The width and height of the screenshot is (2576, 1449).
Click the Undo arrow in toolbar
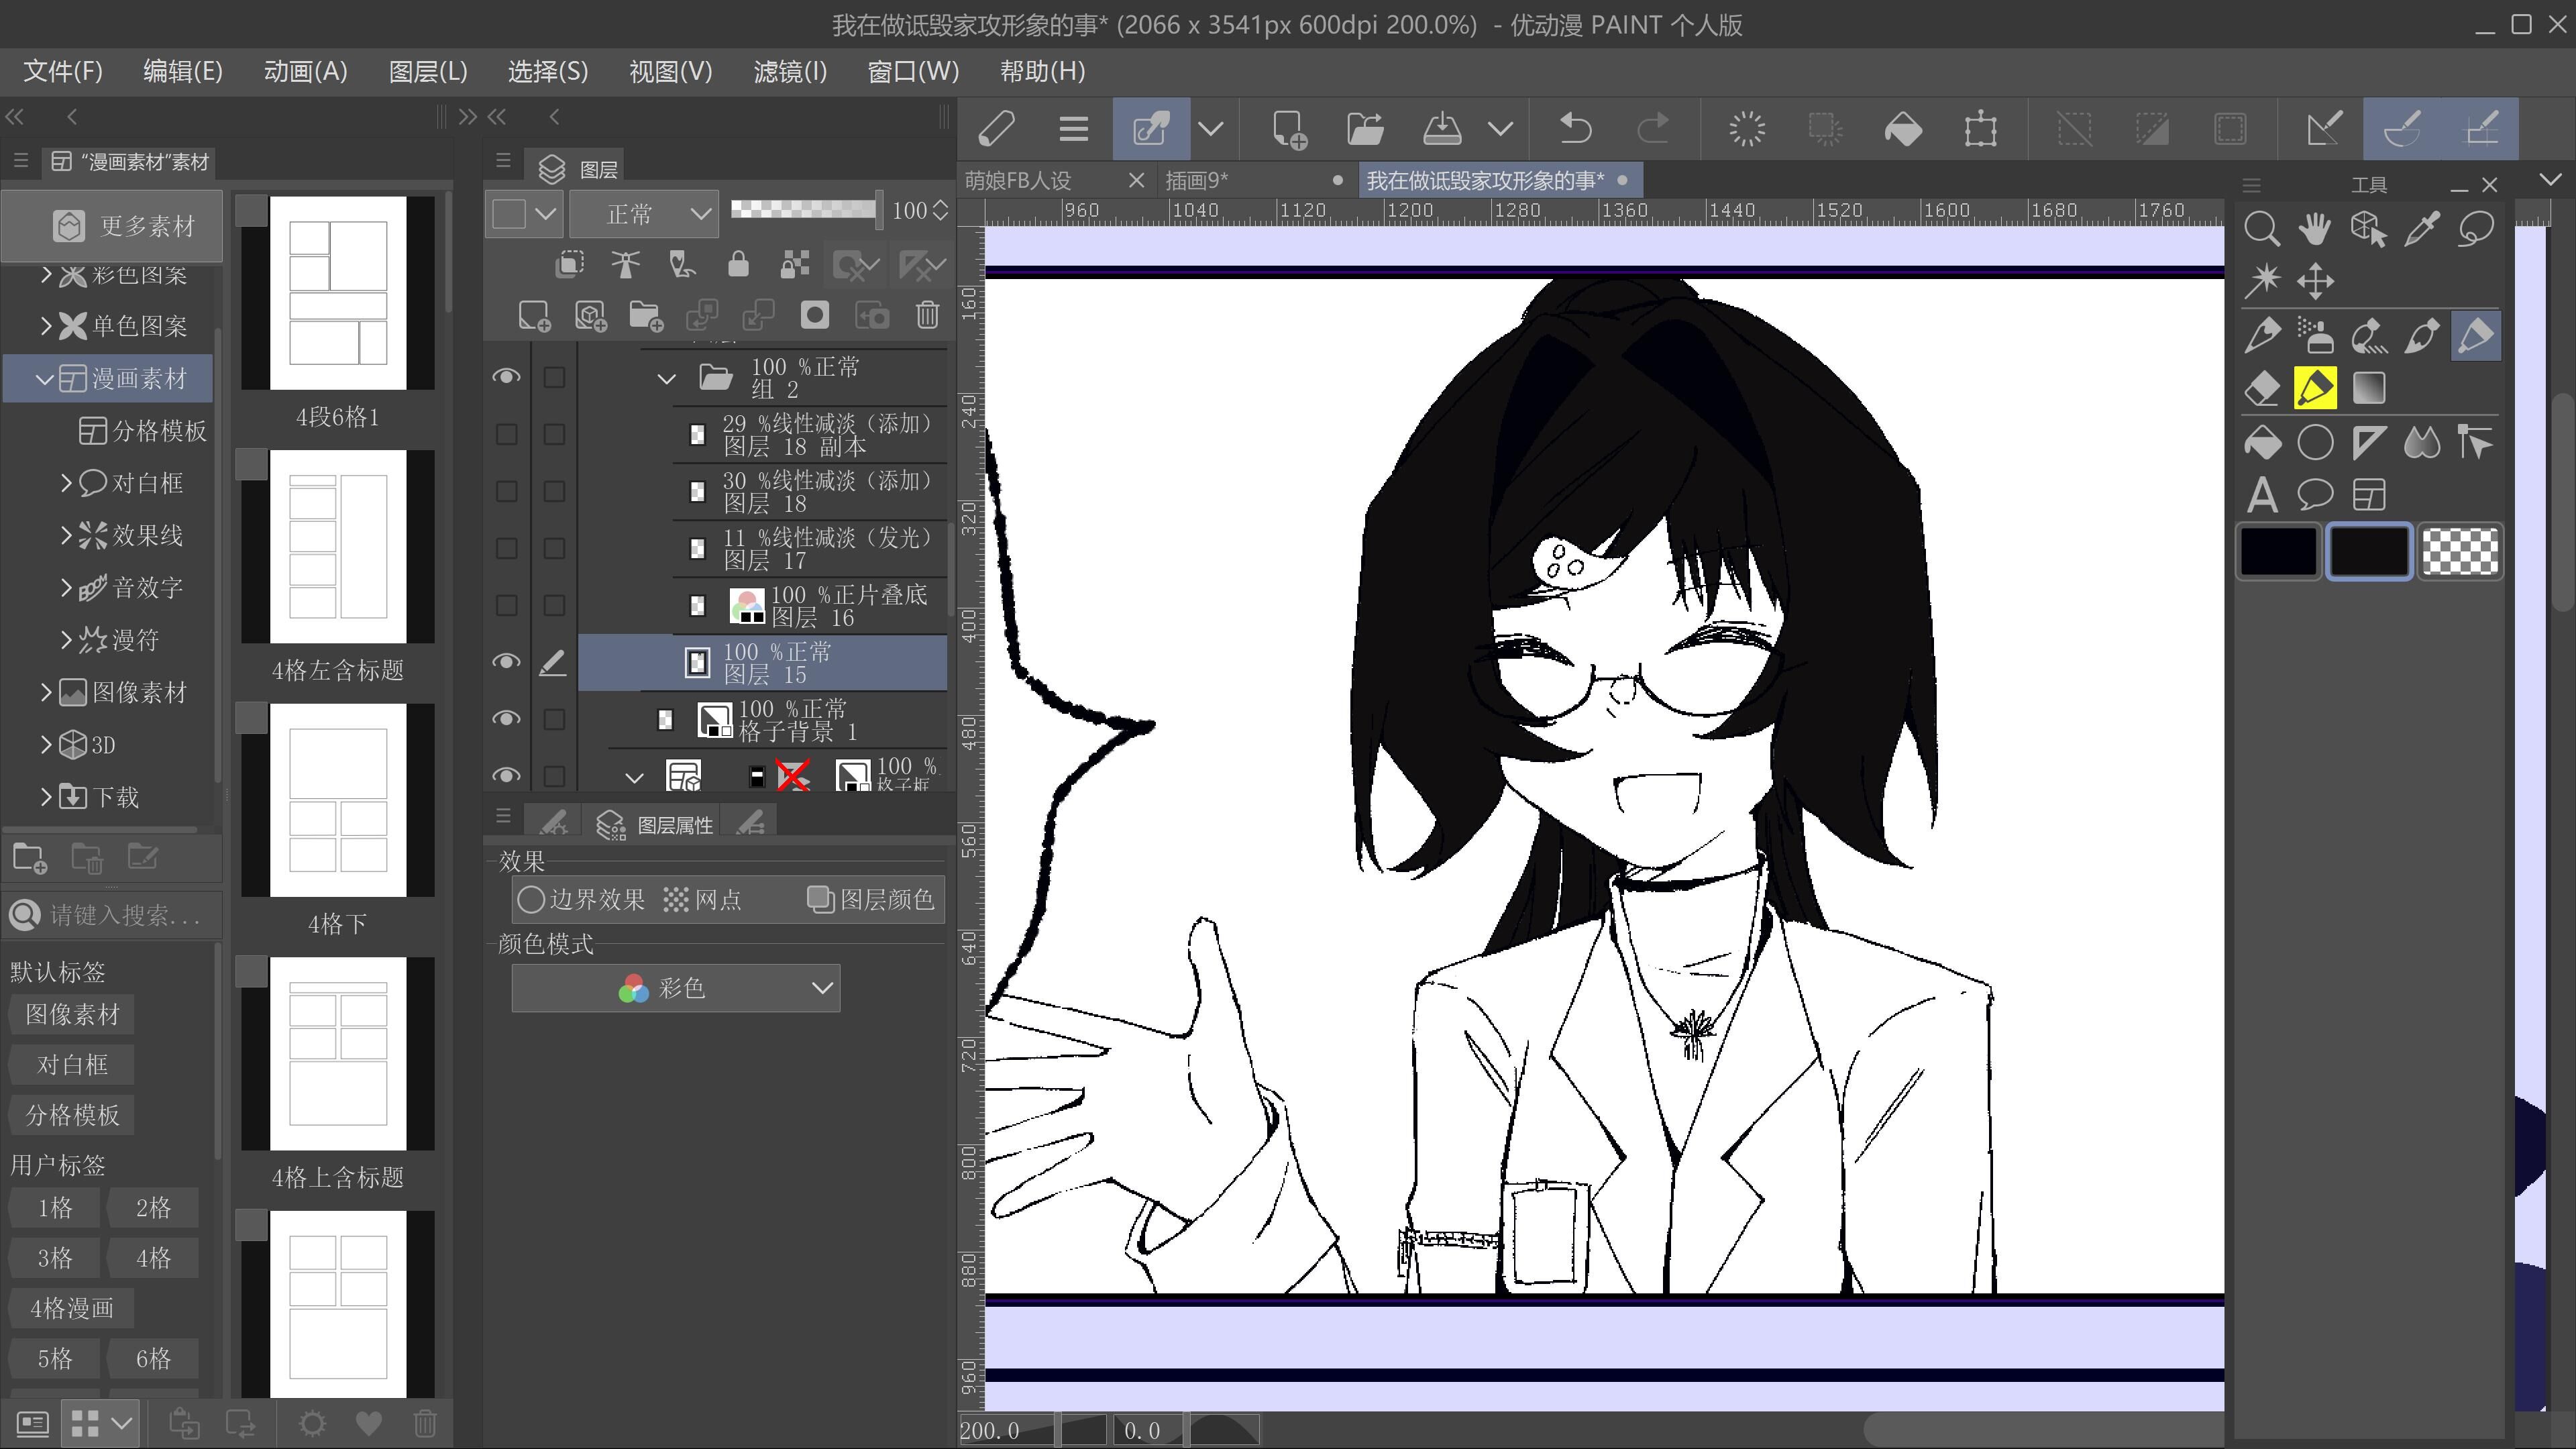coord(1575,128)
